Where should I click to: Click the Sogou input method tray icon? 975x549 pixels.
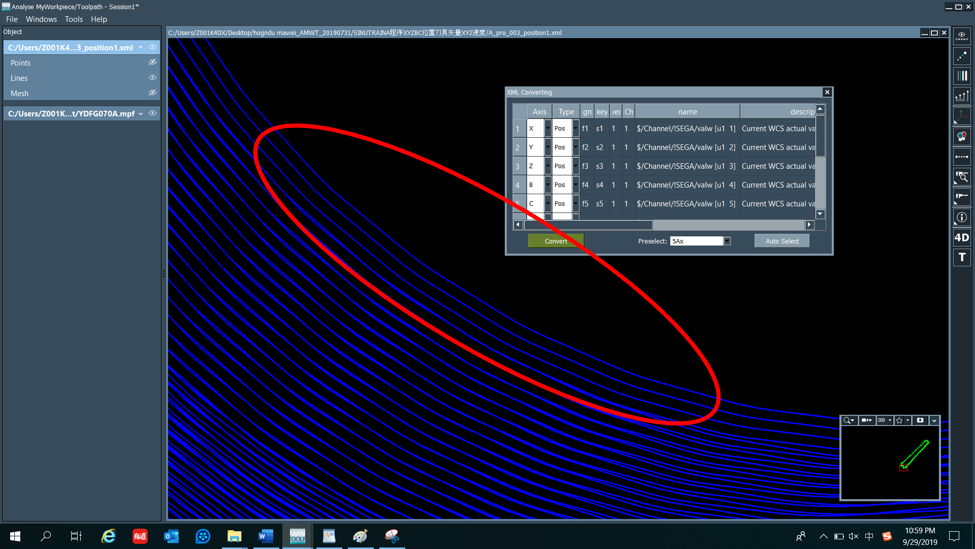pyautogui.click(x=887, y=536)
